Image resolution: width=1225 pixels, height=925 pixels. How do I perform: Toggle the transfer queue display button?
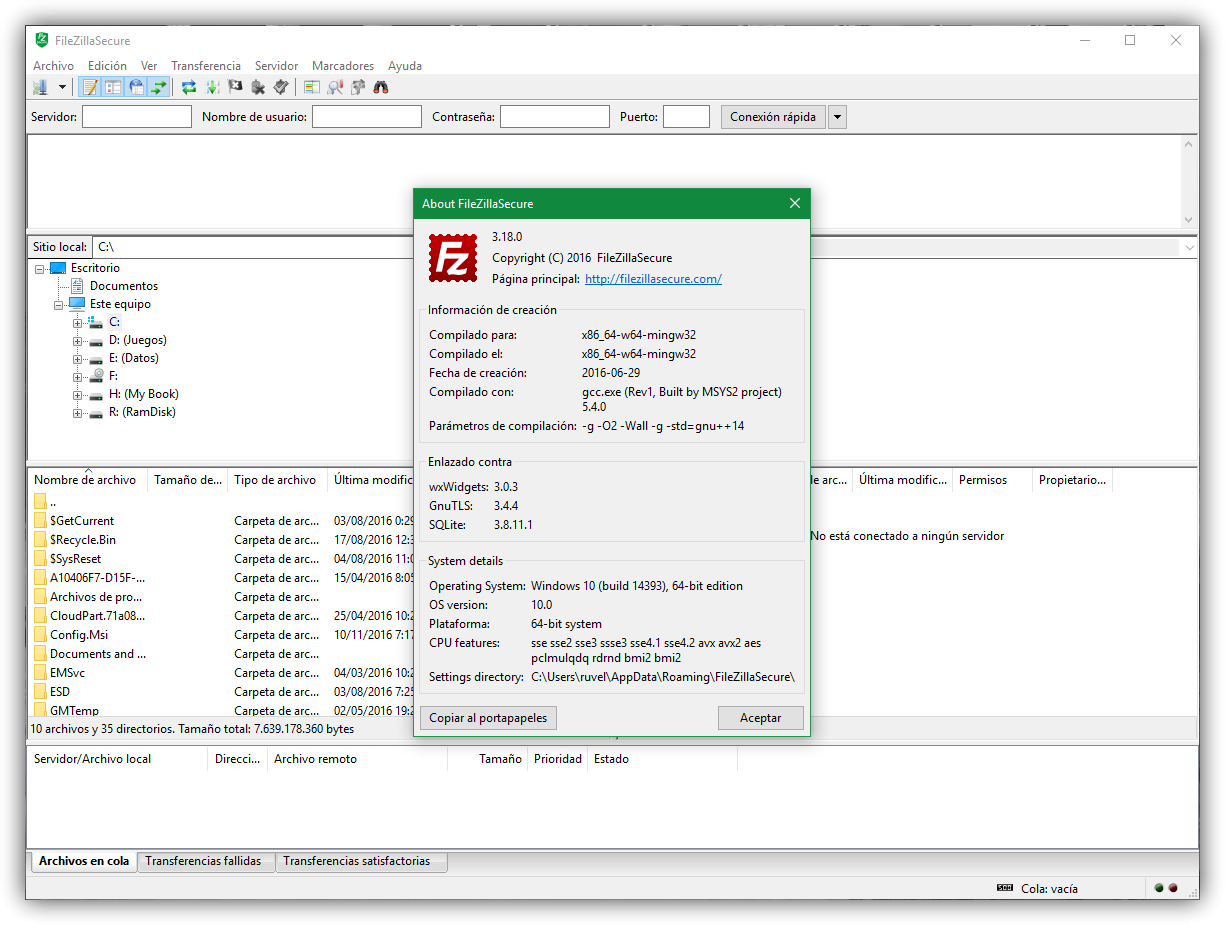point(158,87)
